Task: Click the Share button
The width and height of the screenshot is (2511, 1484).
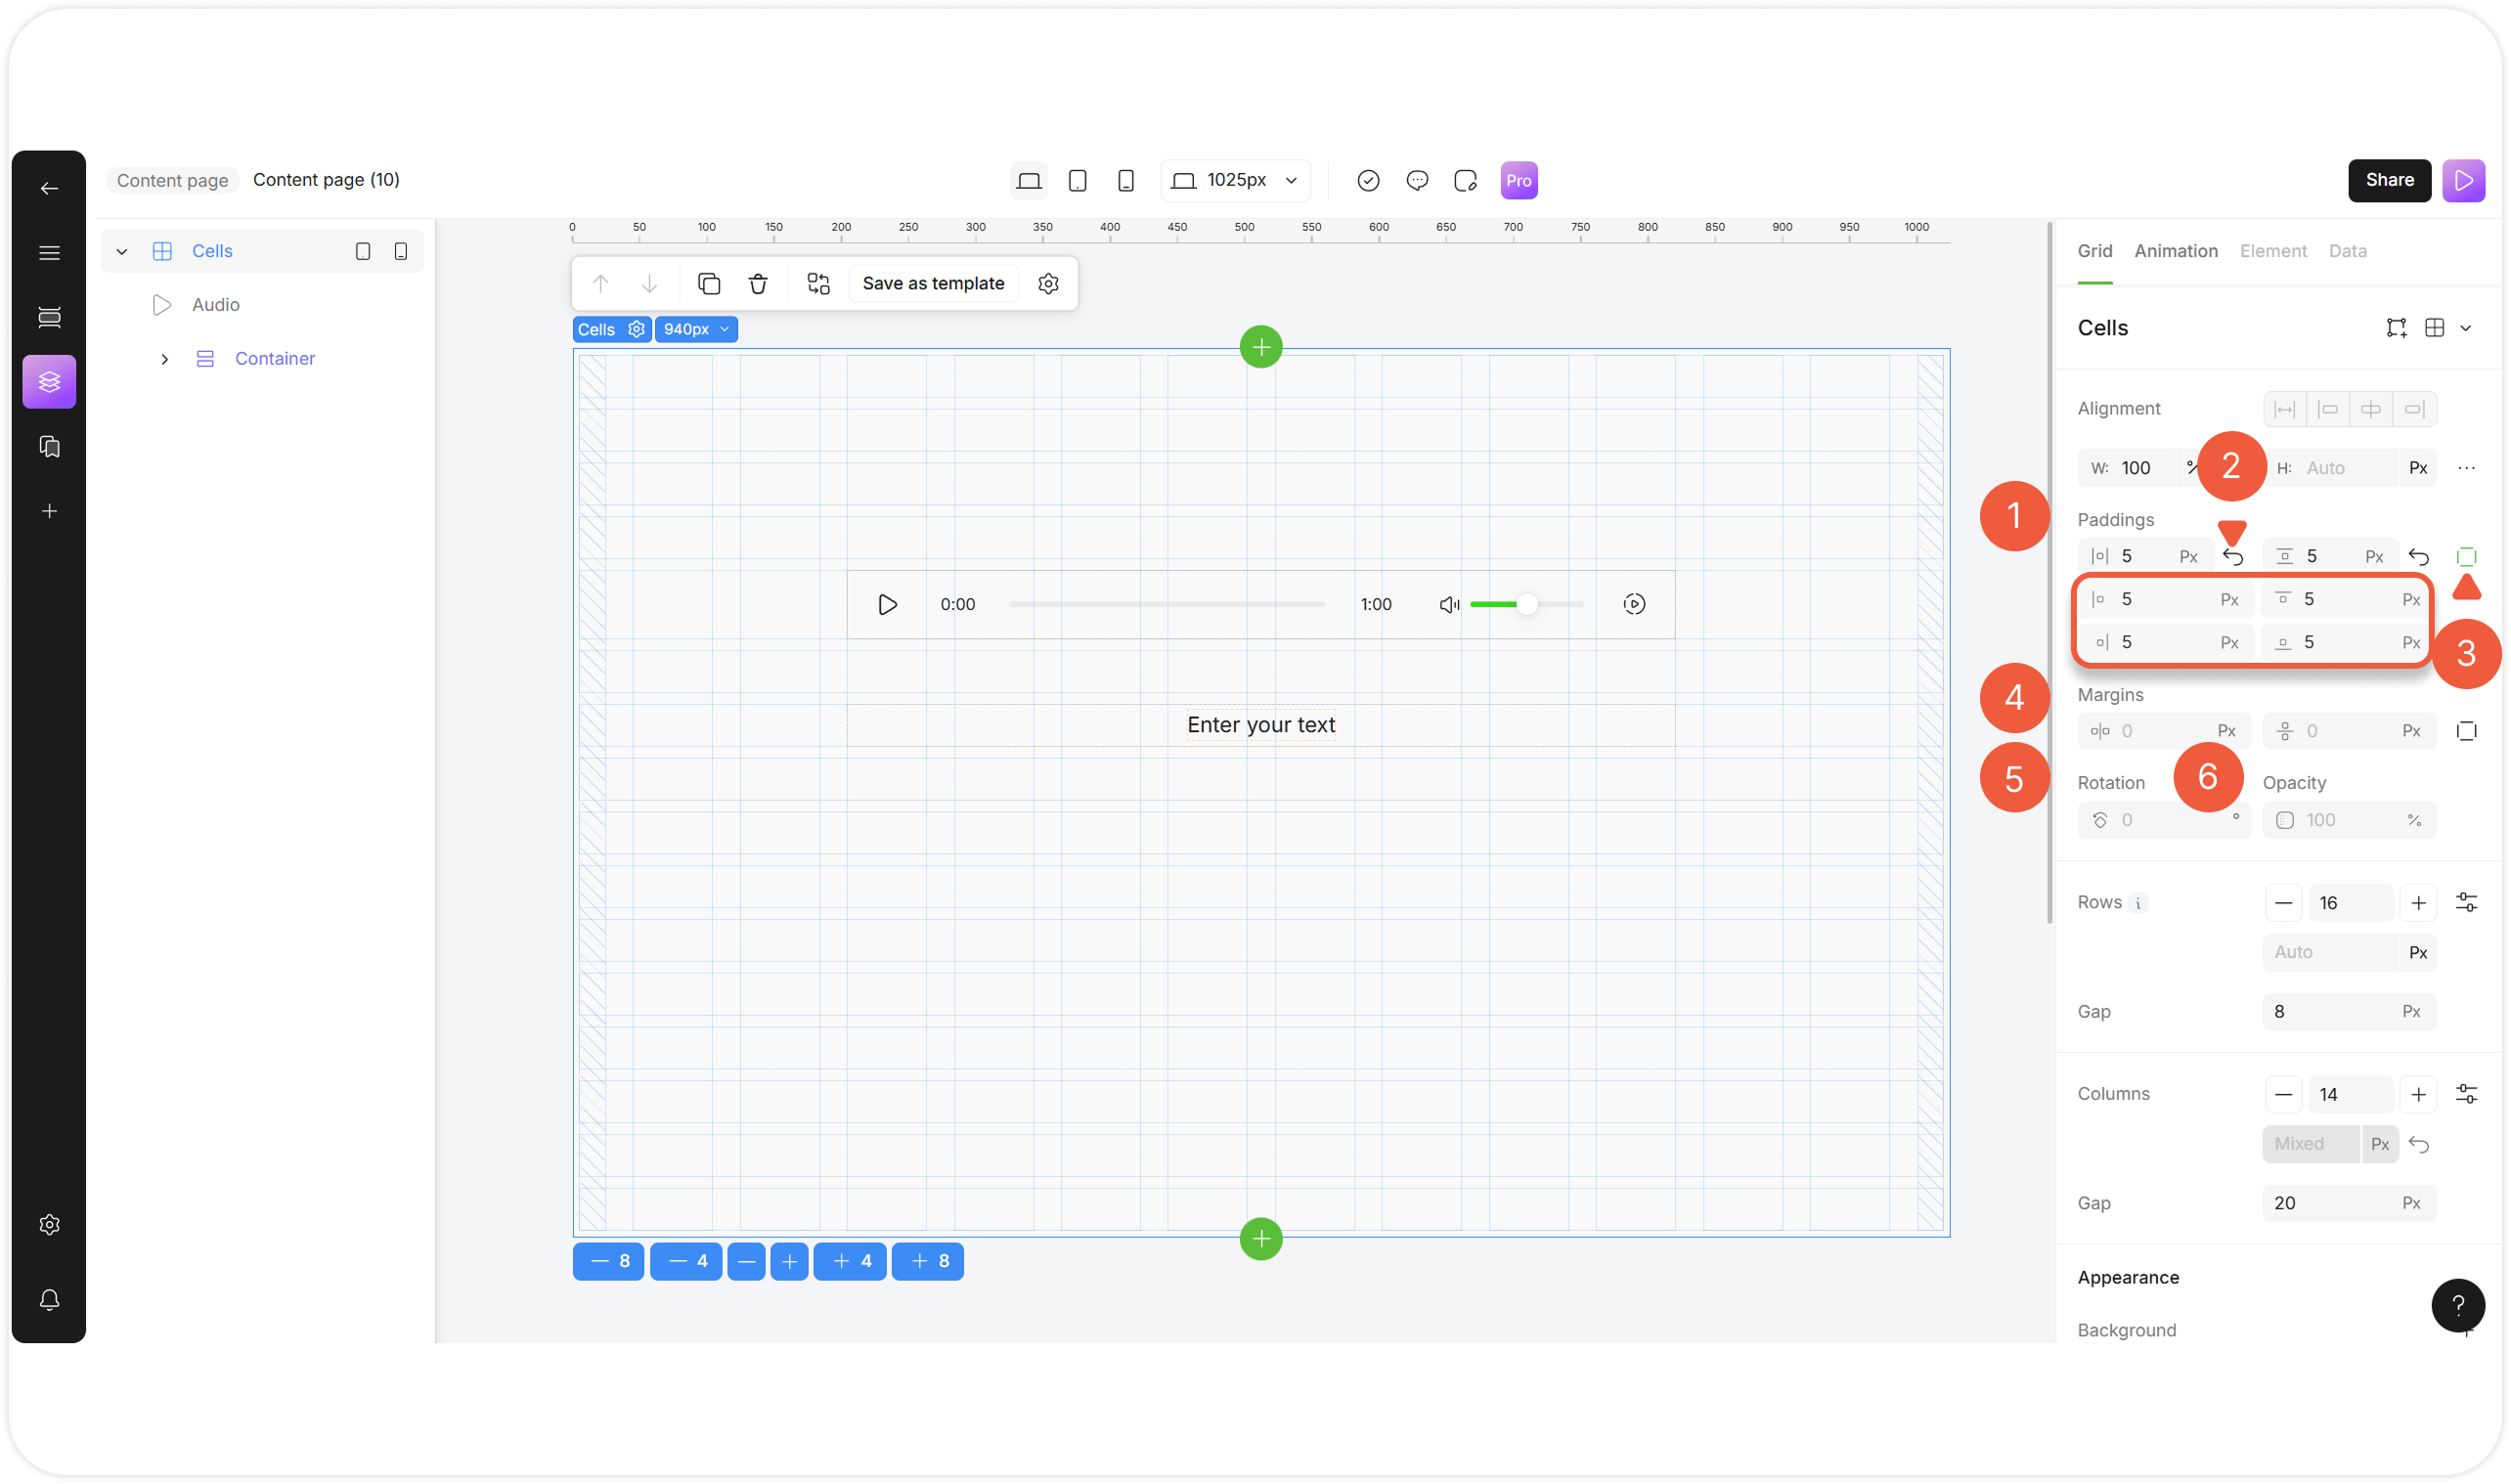Action: pyautogui.click(x=2388, y=181)
